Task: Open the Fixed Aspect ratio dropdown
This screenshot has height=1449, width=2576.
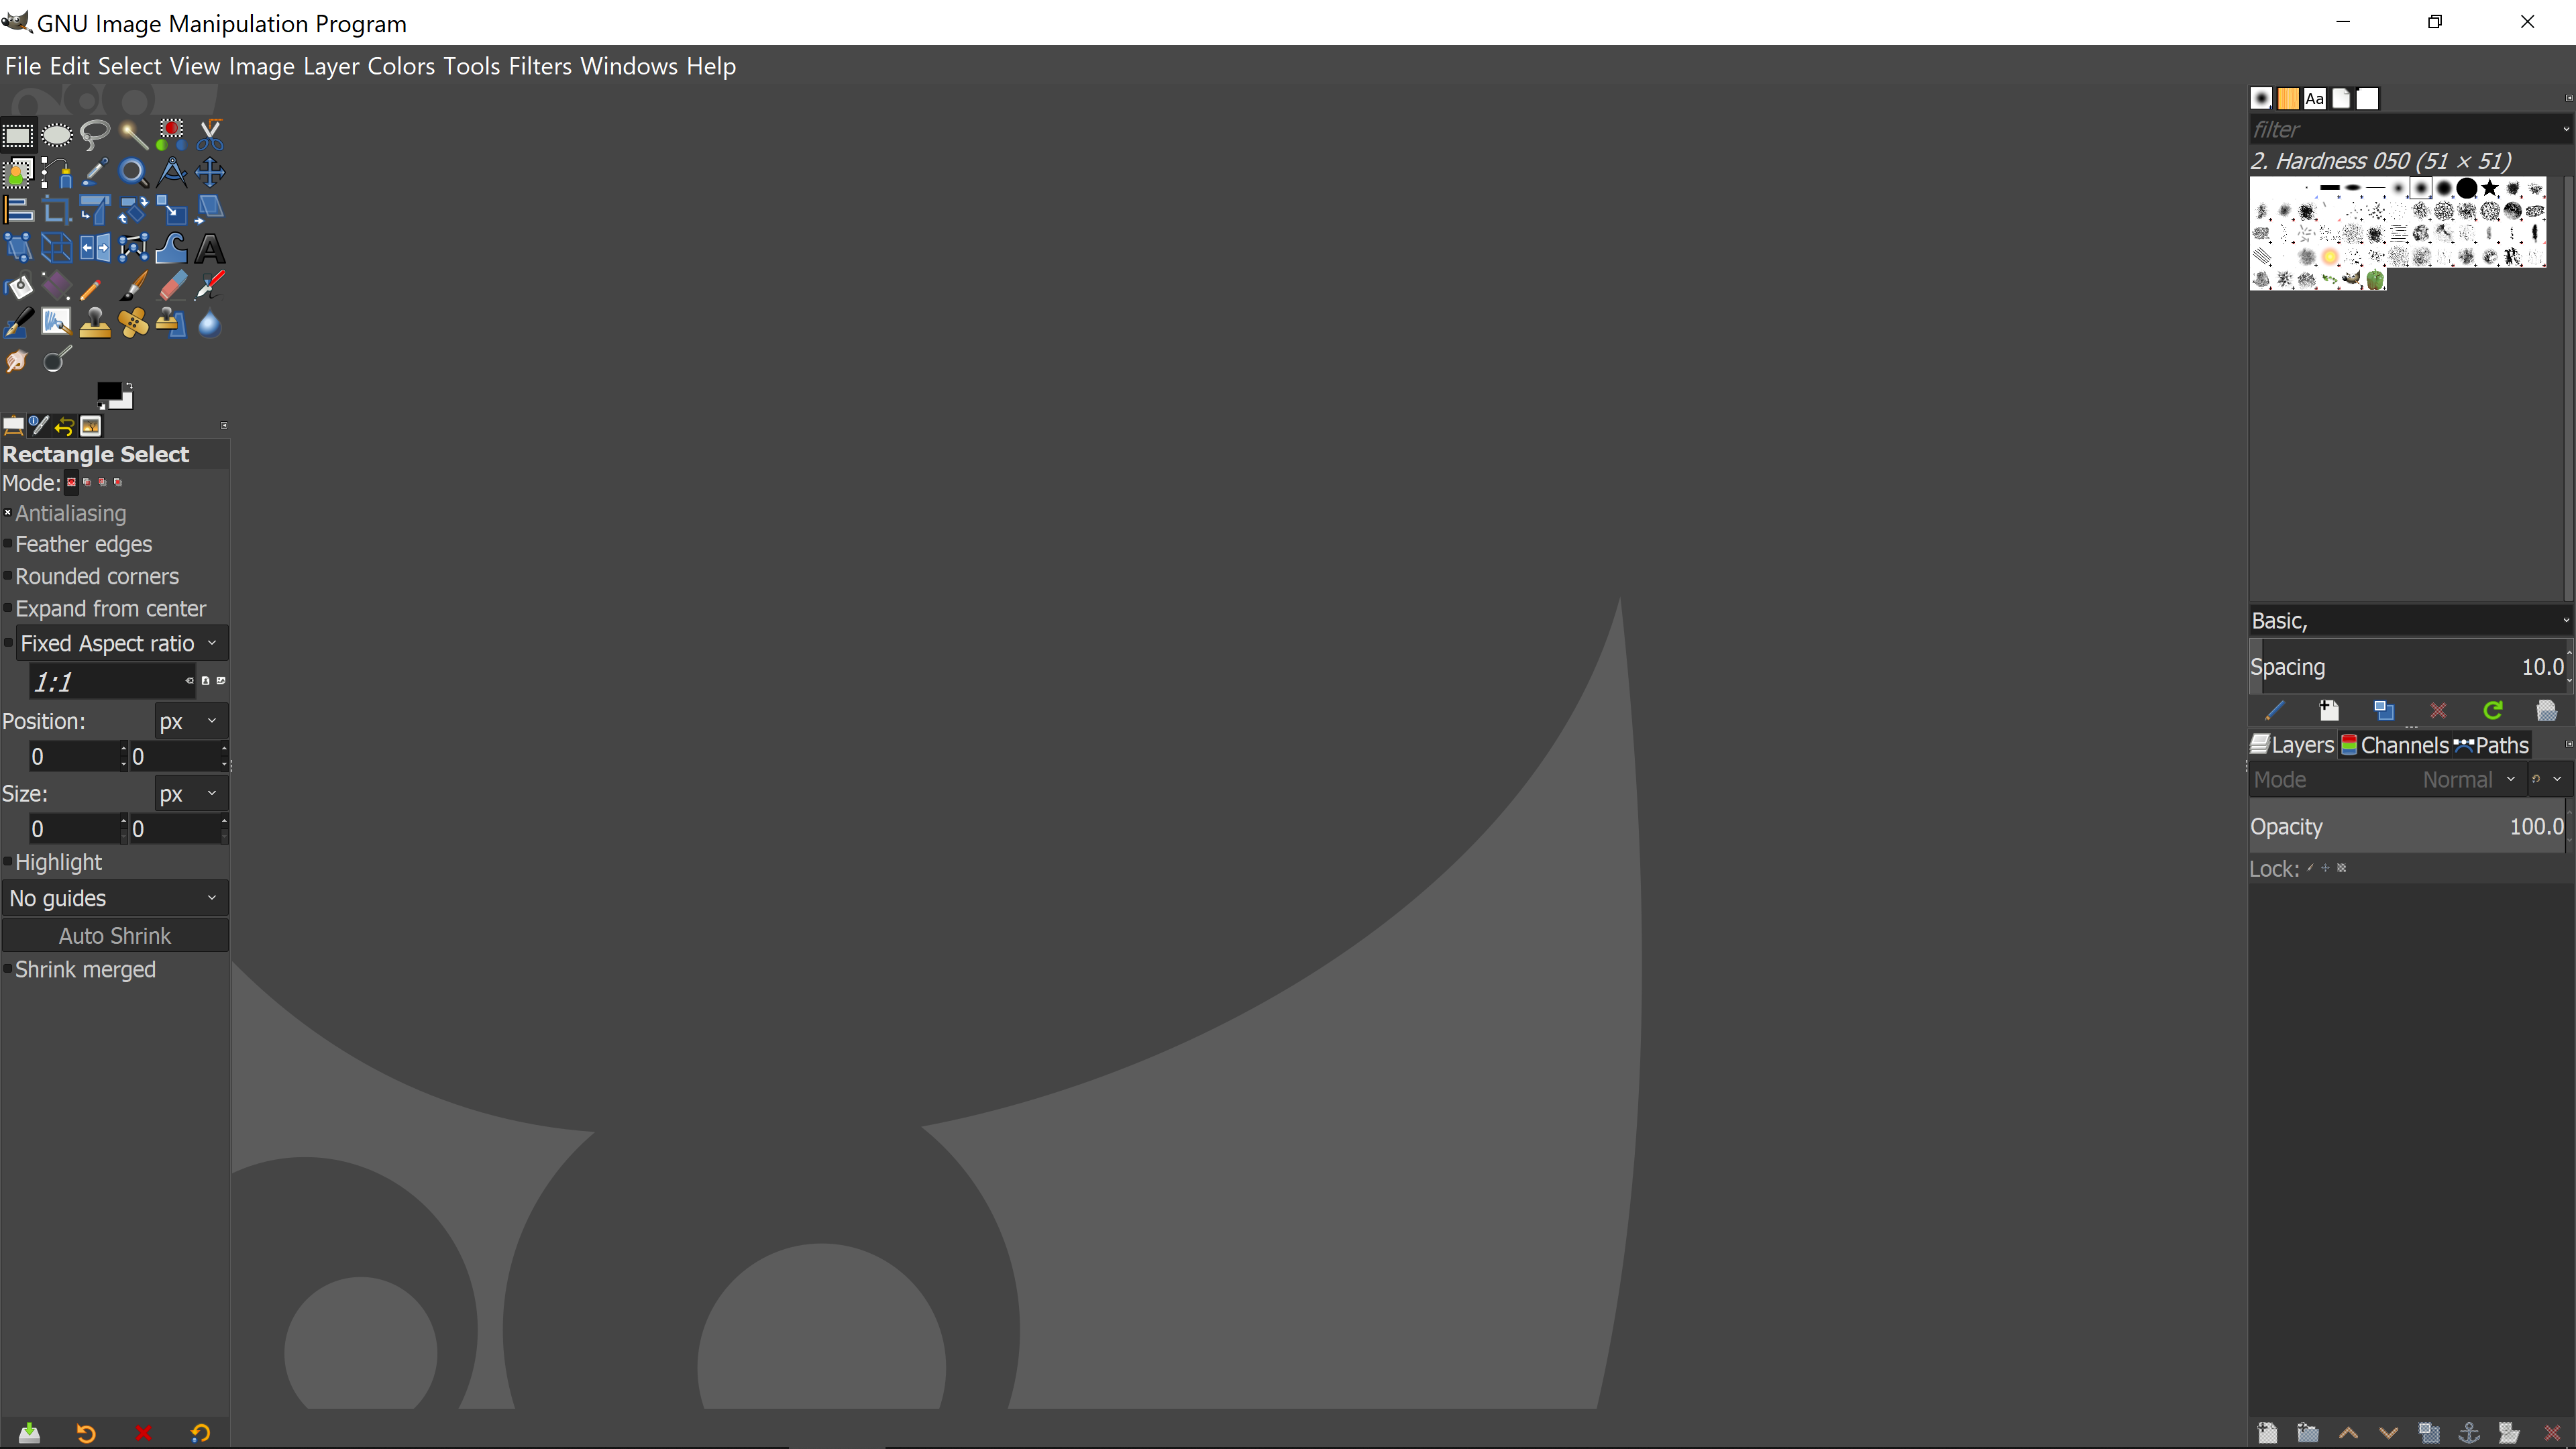Action: [x=120, y=643]
